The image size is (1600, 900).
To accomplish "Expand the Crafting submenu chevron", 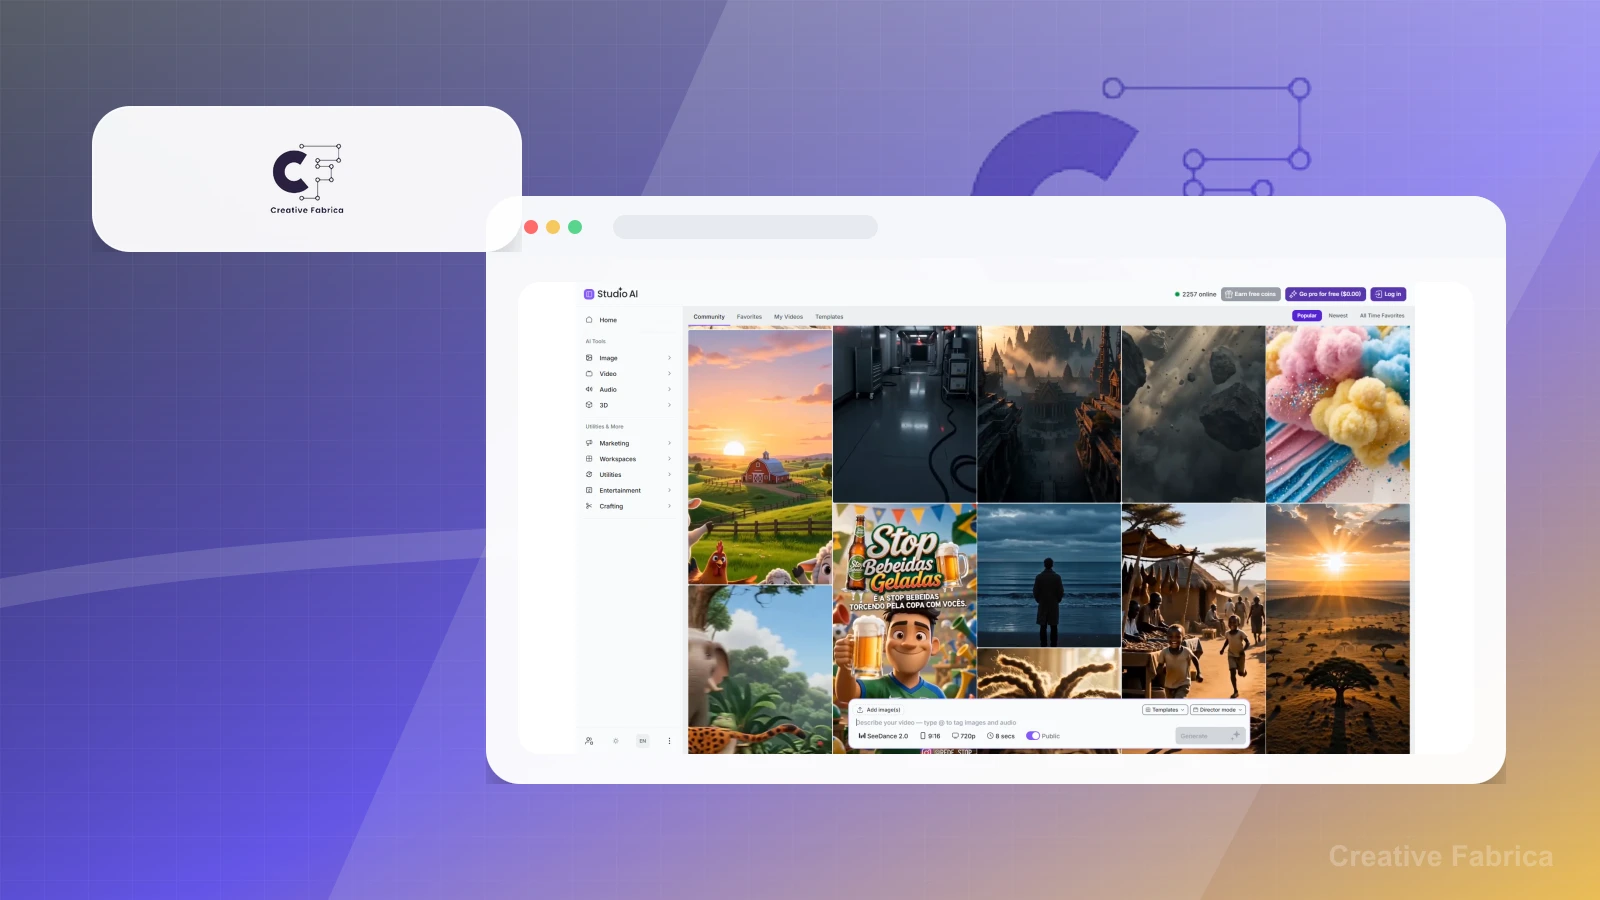I will 670,506.
